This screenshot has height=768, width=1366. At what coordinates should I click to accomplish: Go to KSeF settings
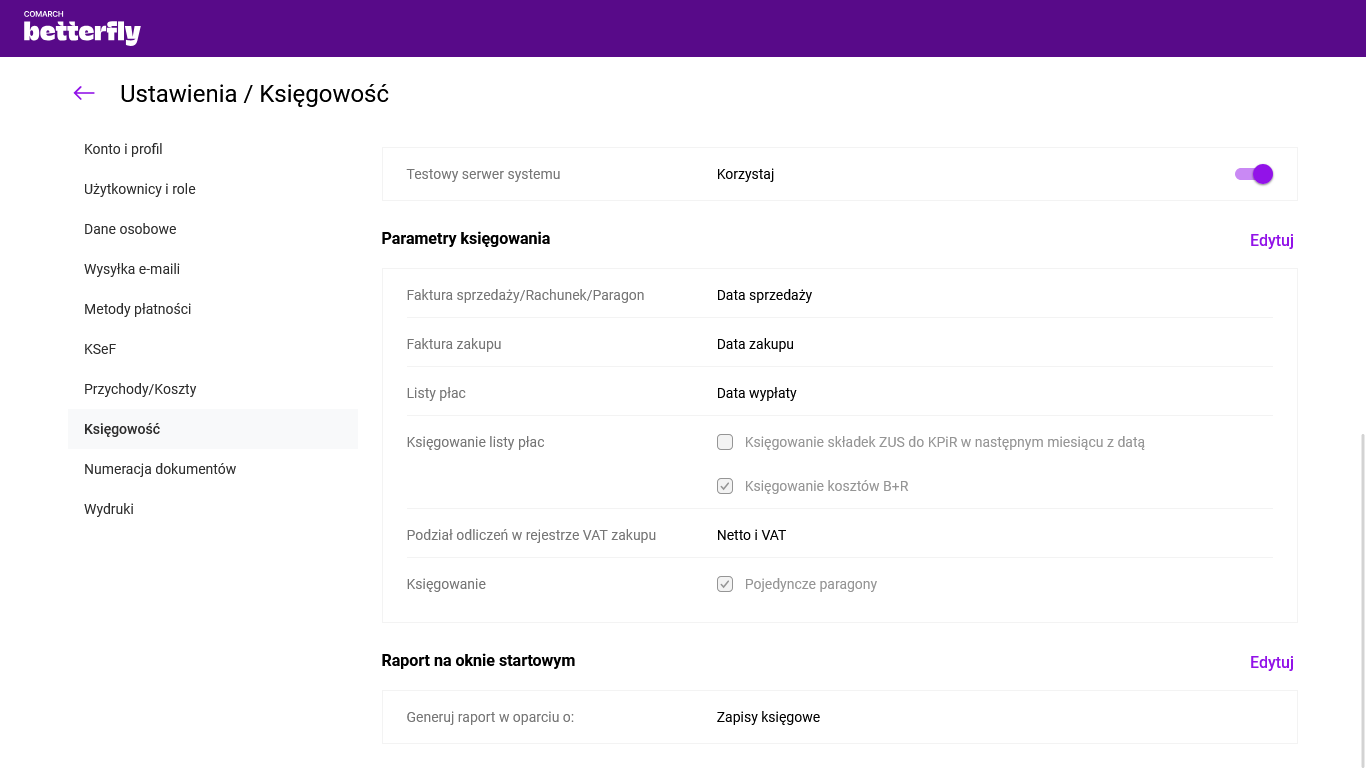[100, 349]
